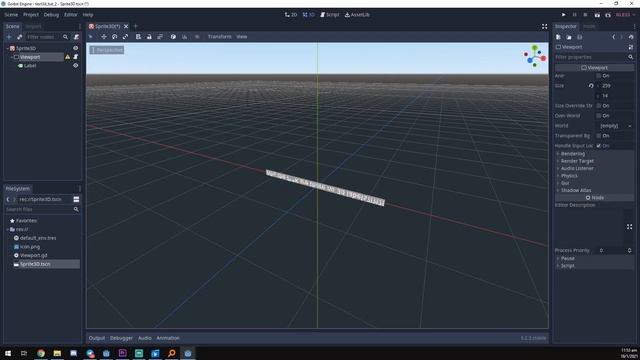Create new resource in Inspector
This screenshot has height=360, width=640.
click(558, 37)
